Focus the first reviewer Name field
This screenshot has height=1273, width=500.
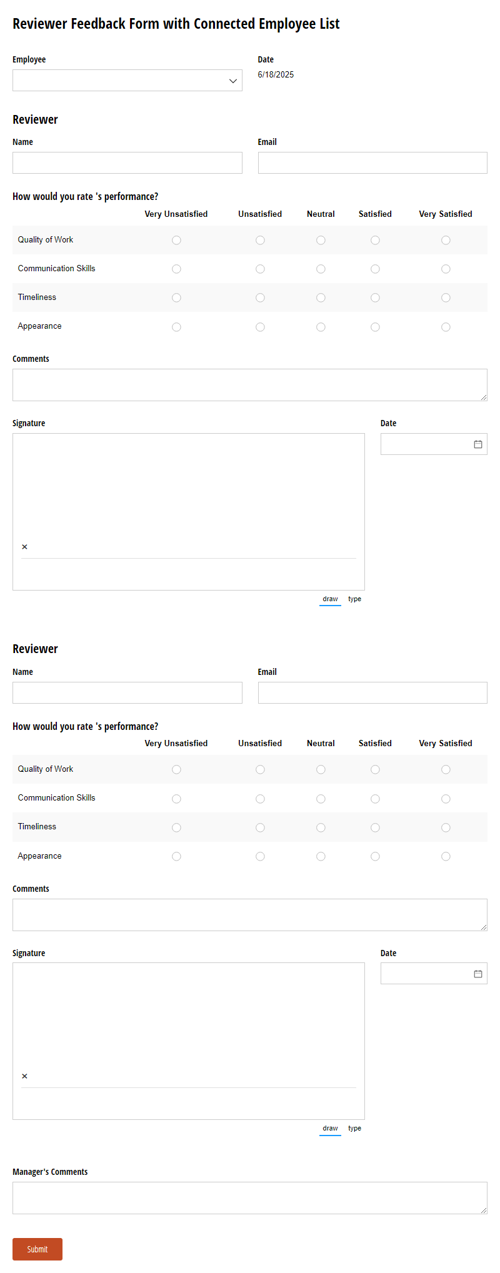(127, 163)
